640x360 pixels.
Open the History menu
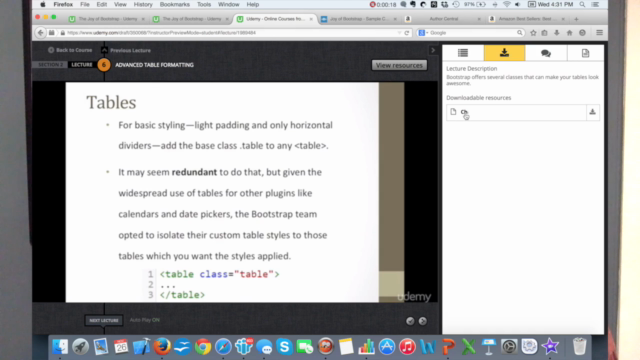coord(143,4)
